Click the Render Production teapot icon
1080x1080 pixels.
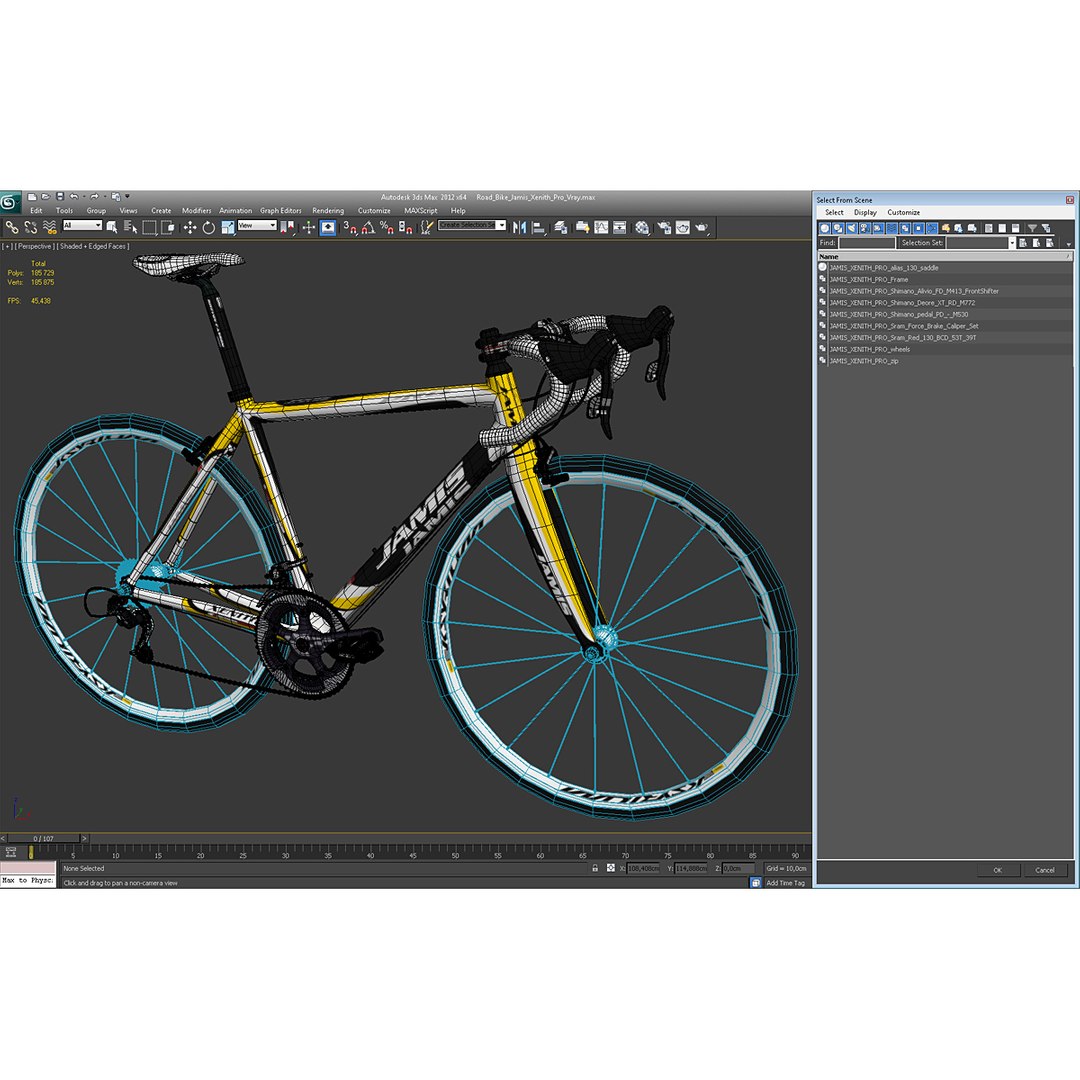tap(702, 227)
